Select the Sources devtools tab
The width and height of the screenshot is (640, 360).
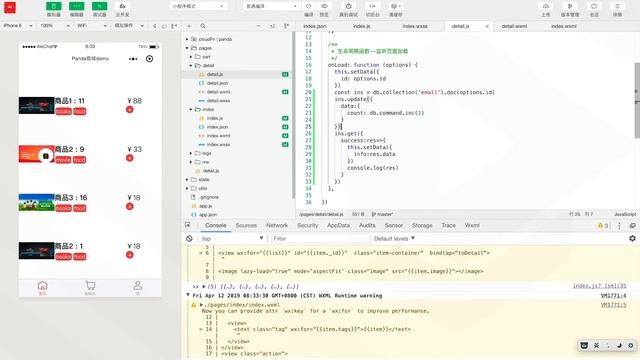click(x=246, y=225)
